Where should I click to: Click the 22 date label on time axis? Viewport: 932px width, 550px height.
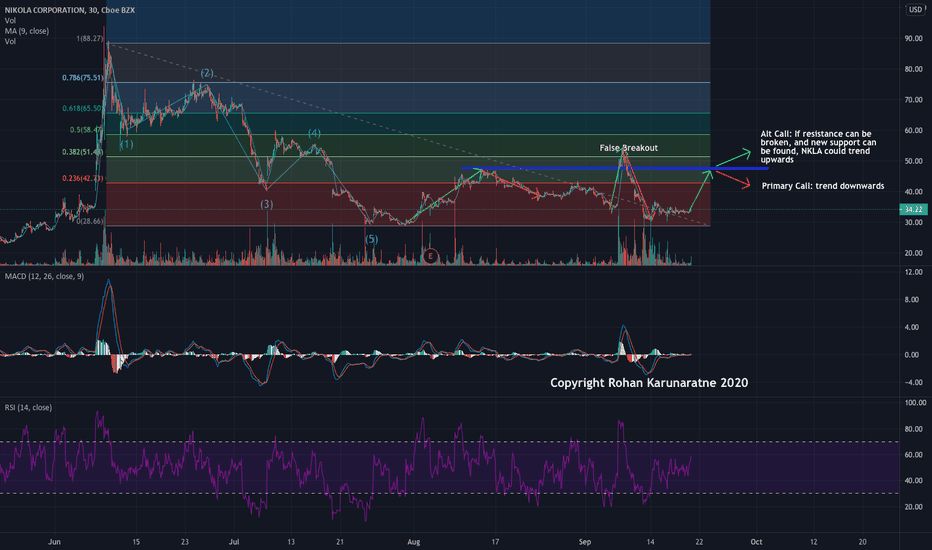tap(699, 542)
